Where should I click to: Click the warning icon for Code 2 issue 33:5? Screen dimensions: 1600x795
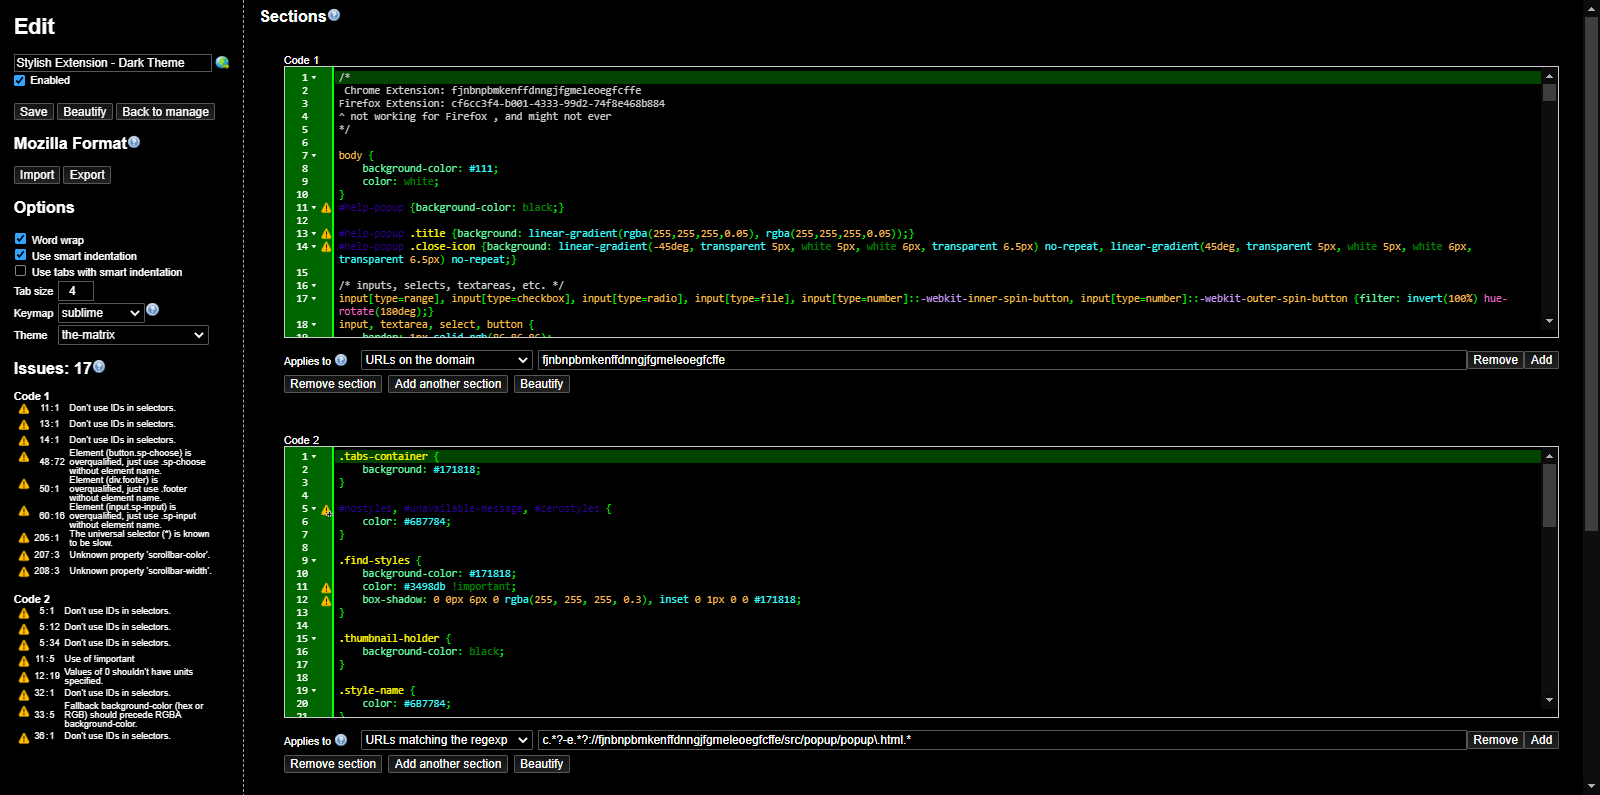[24, 712]
